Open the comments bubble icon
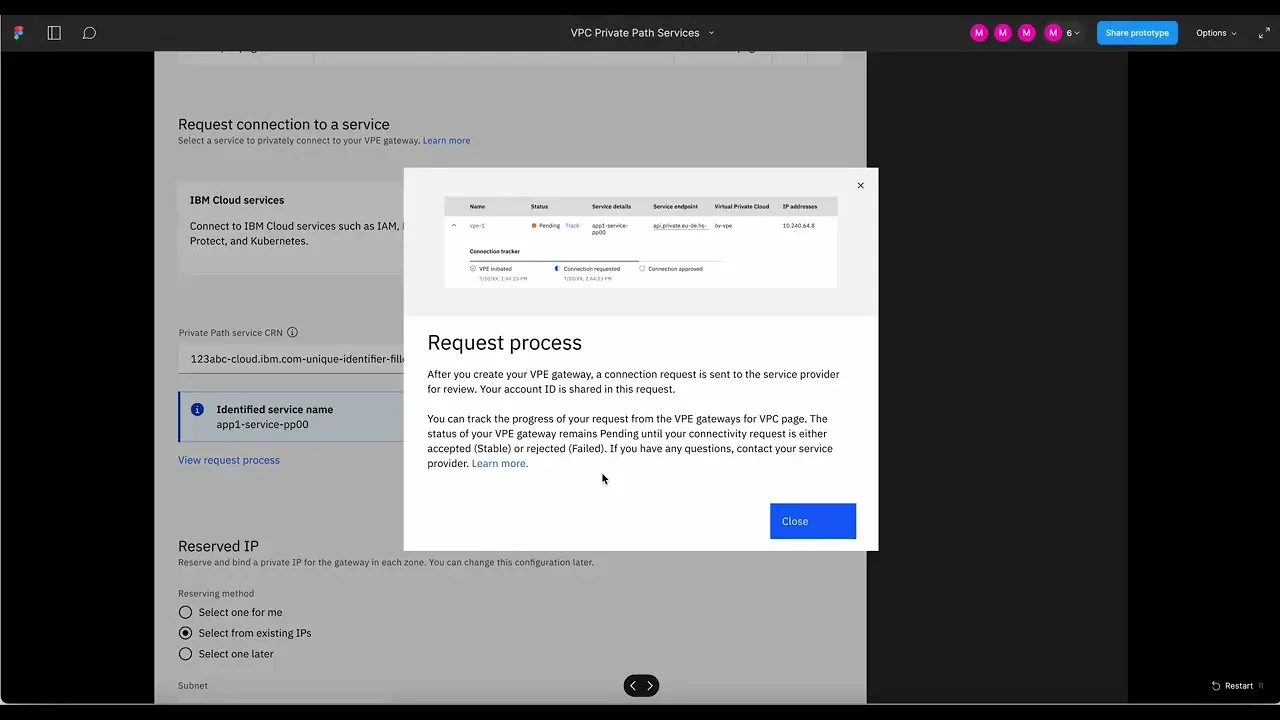 coord(89,33)
